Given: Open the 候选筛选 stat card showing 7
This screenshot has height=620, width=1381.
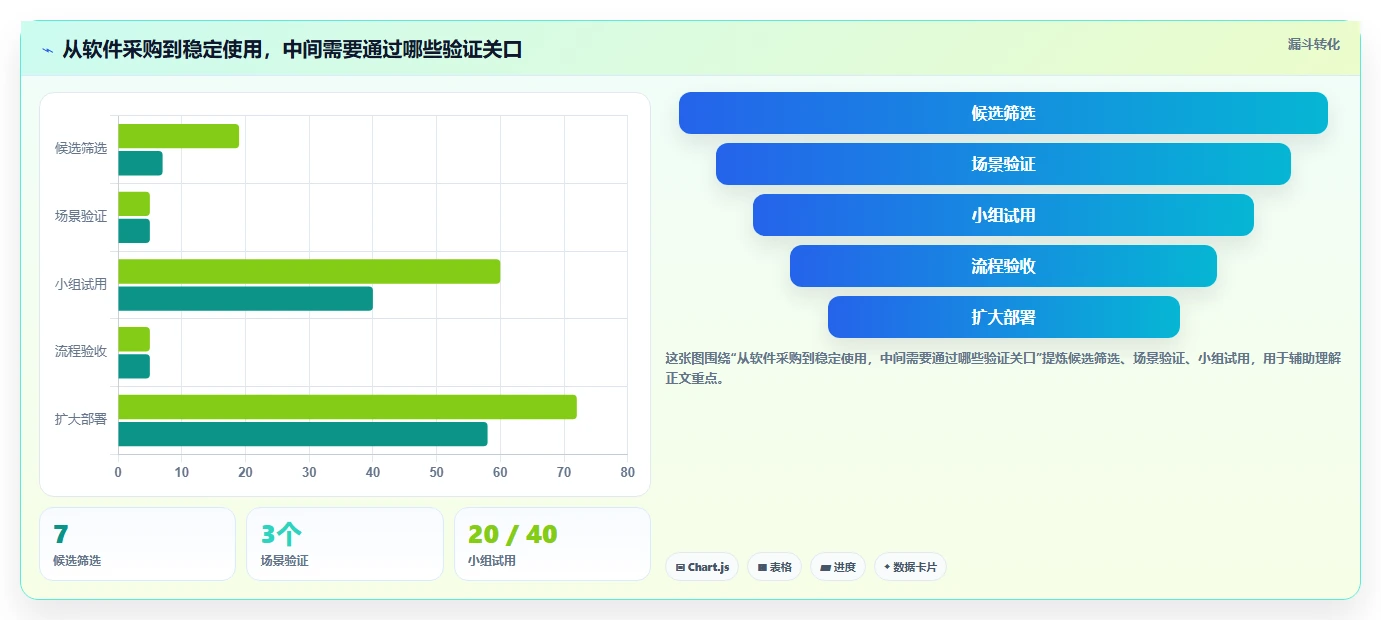Looking at the screenshot, I should tap(137, 544).
